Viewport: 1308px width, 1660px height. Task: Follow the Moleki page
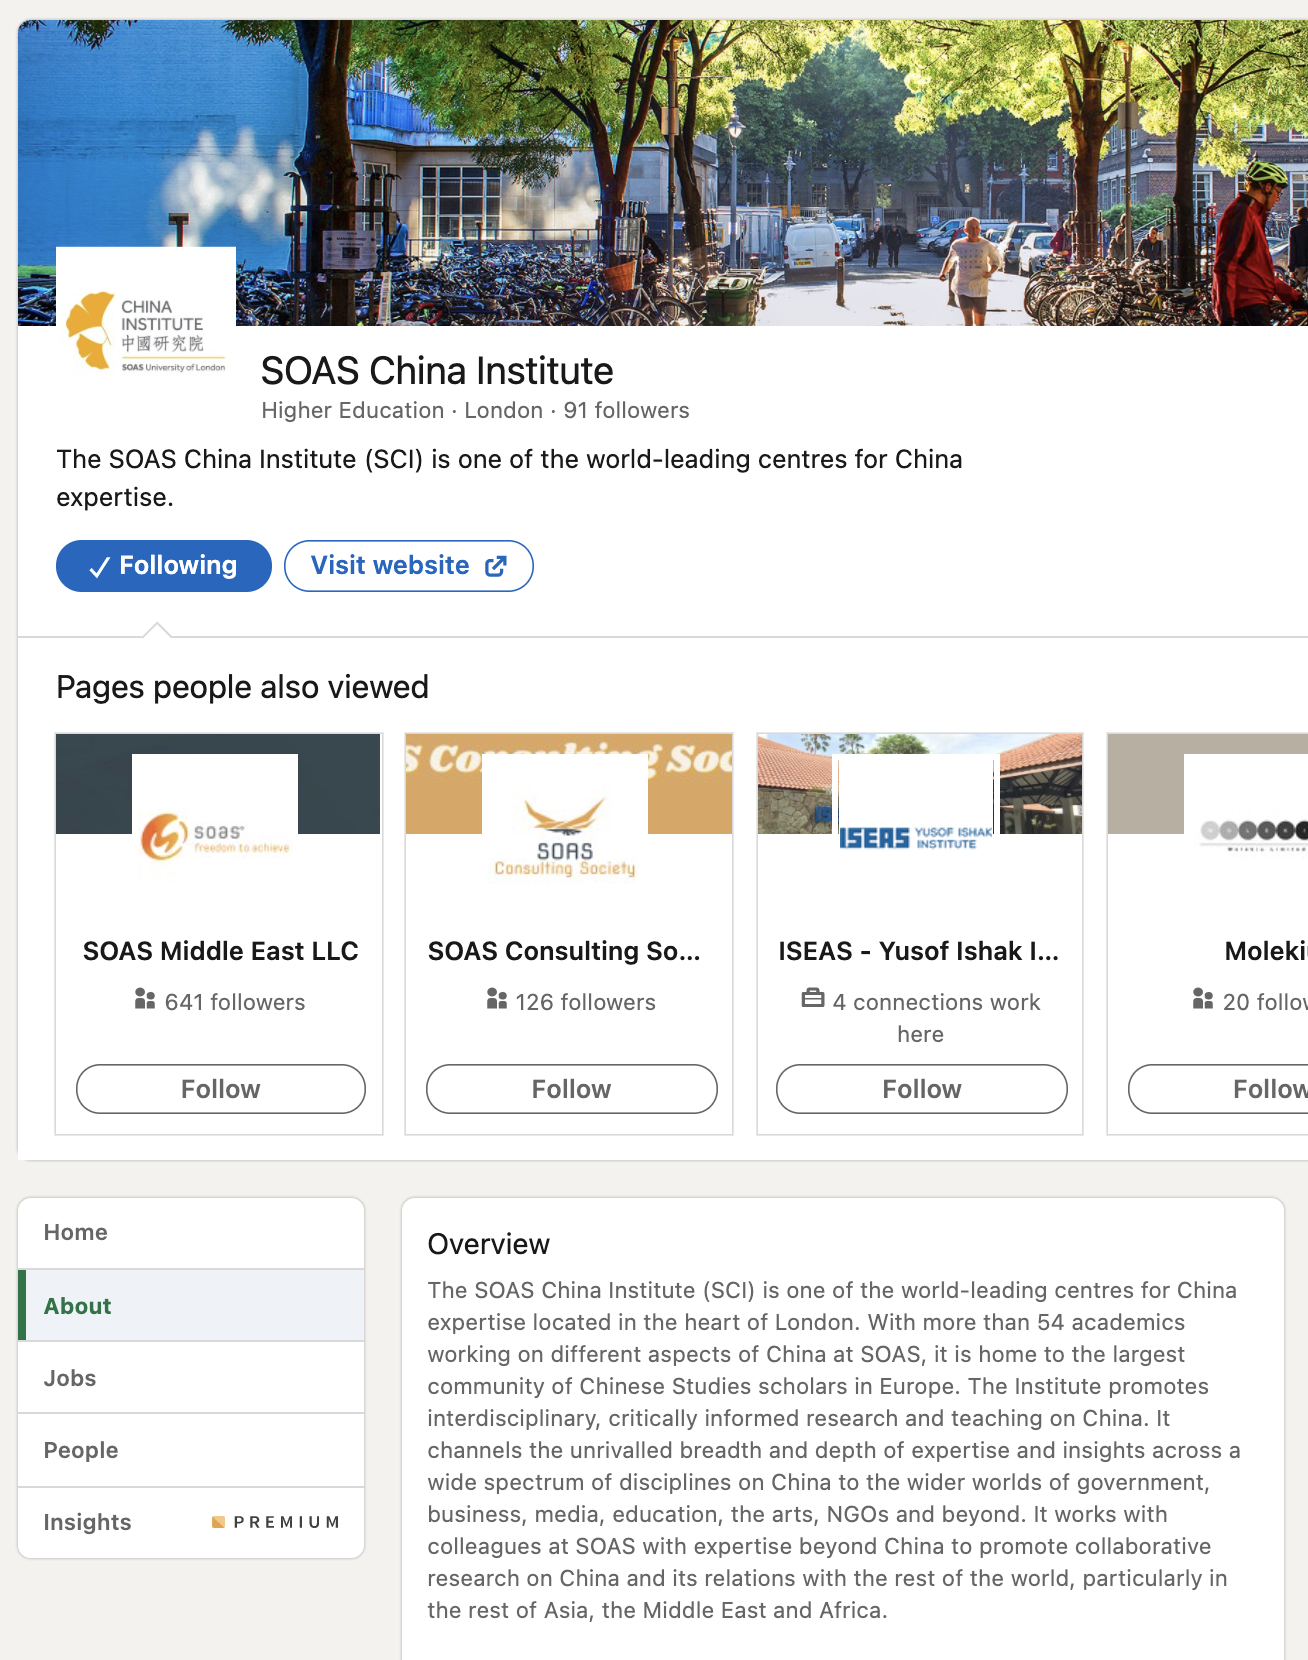click(1218, 1089)
